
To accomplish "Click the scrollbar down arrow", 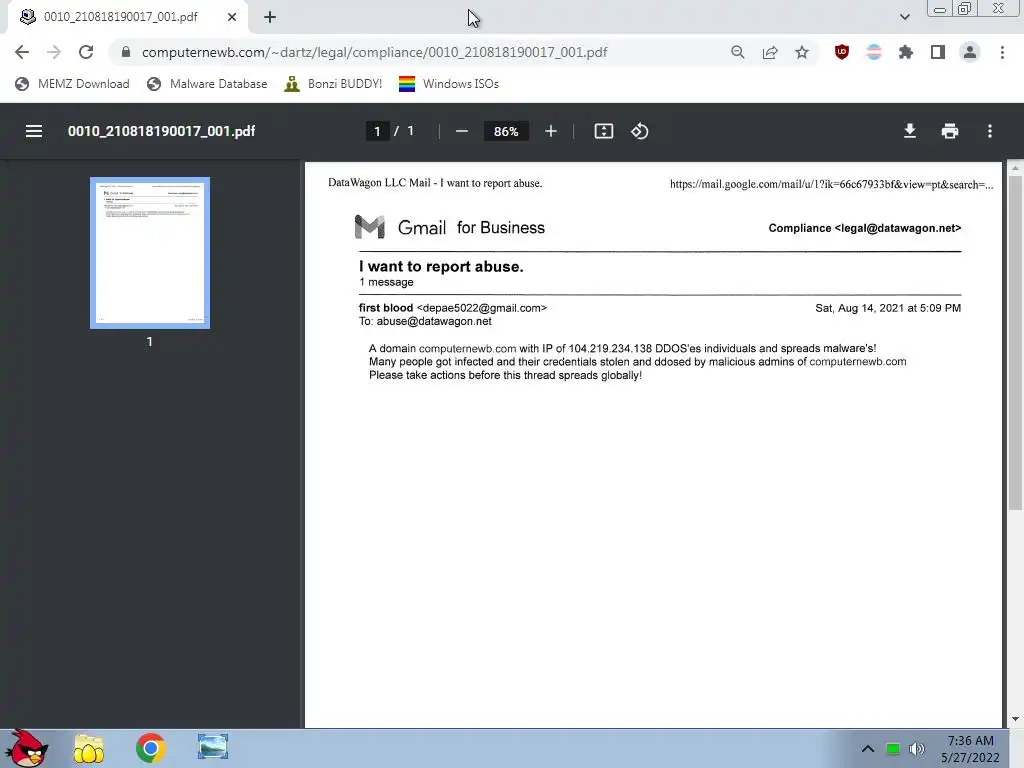I will pyautogui.click(x=1016, y=720).
